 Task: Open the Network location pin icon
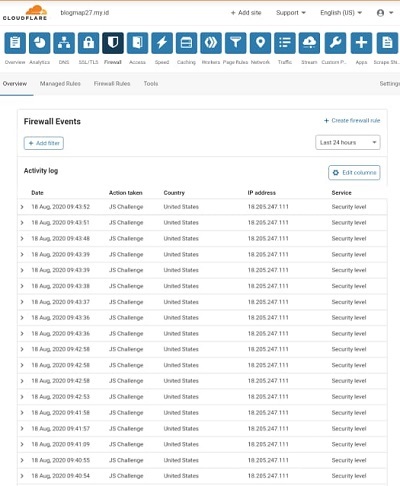tap(260, 43)
